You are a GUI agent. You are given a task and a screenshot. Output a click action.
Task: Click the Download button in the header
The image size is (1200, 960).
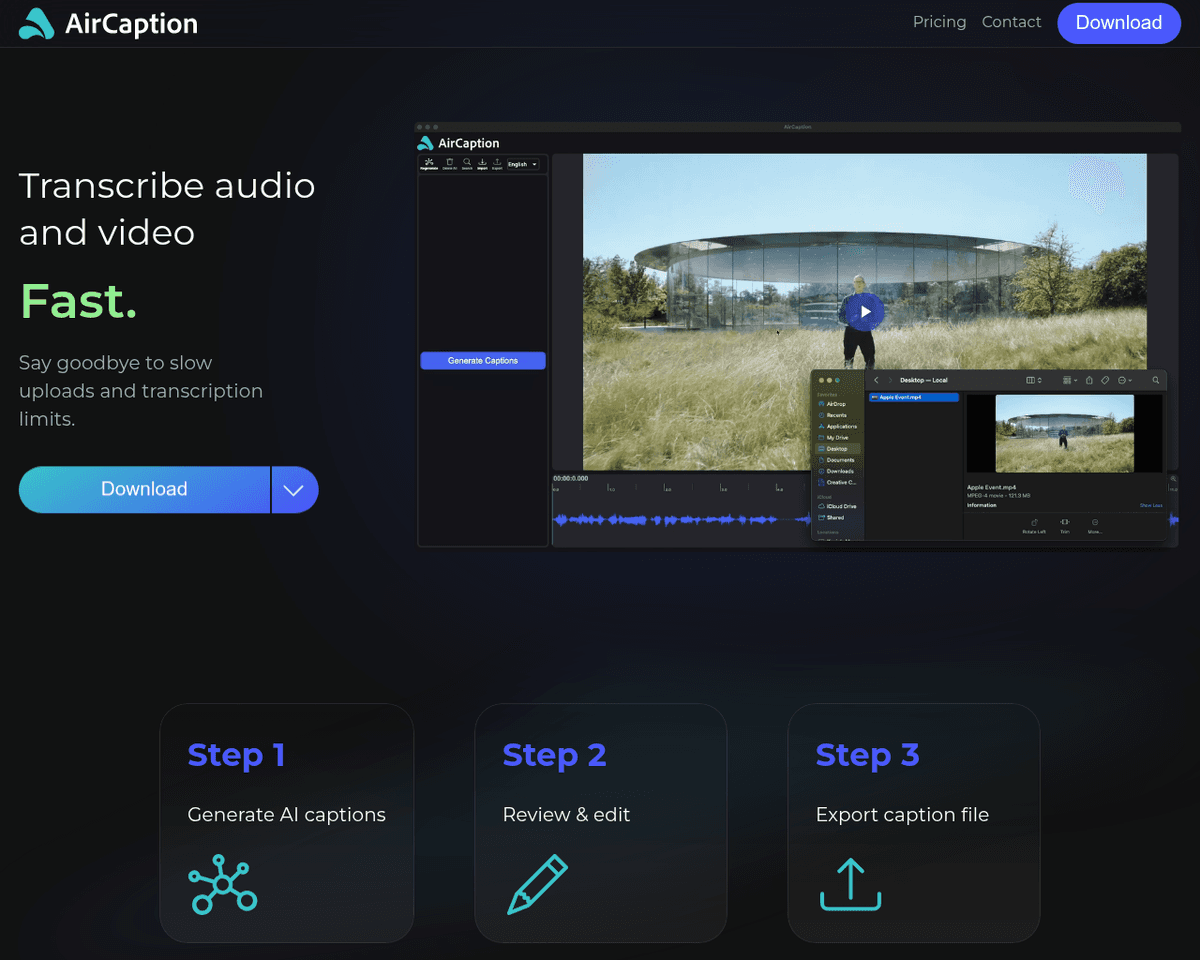pos(1118,23)
